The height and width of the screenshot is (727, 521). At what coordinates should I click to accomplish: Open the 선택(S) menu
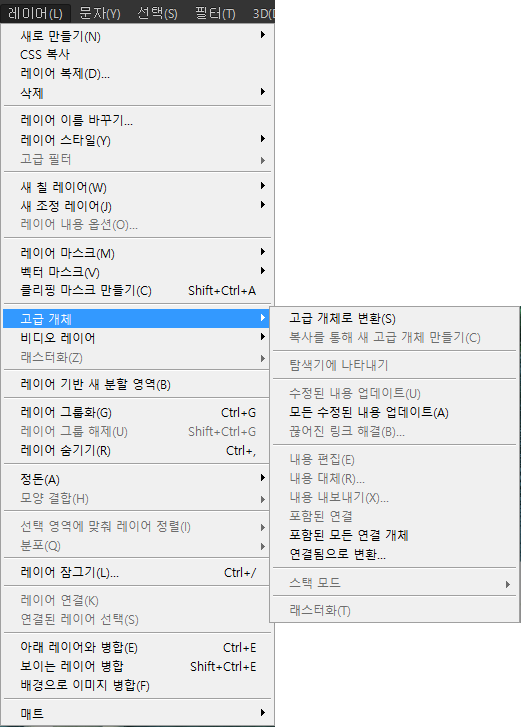pos(158,13)
